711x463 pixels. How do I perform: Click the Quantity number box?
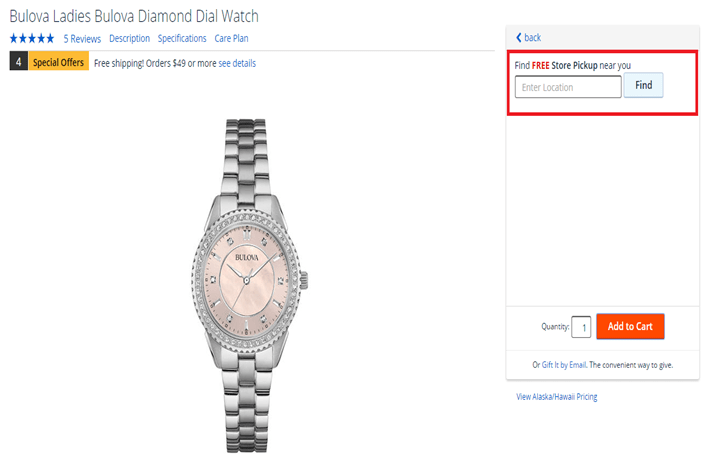tap(581, 327)
